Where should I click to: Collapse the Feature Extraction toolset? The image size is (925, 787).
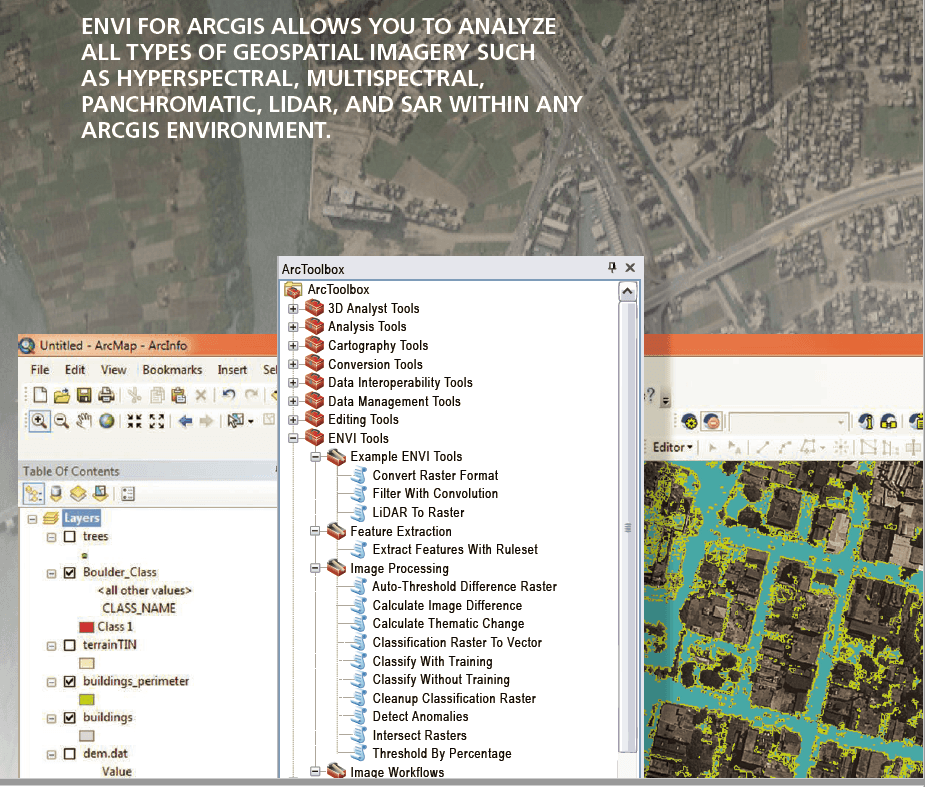(x=316, y=532)
